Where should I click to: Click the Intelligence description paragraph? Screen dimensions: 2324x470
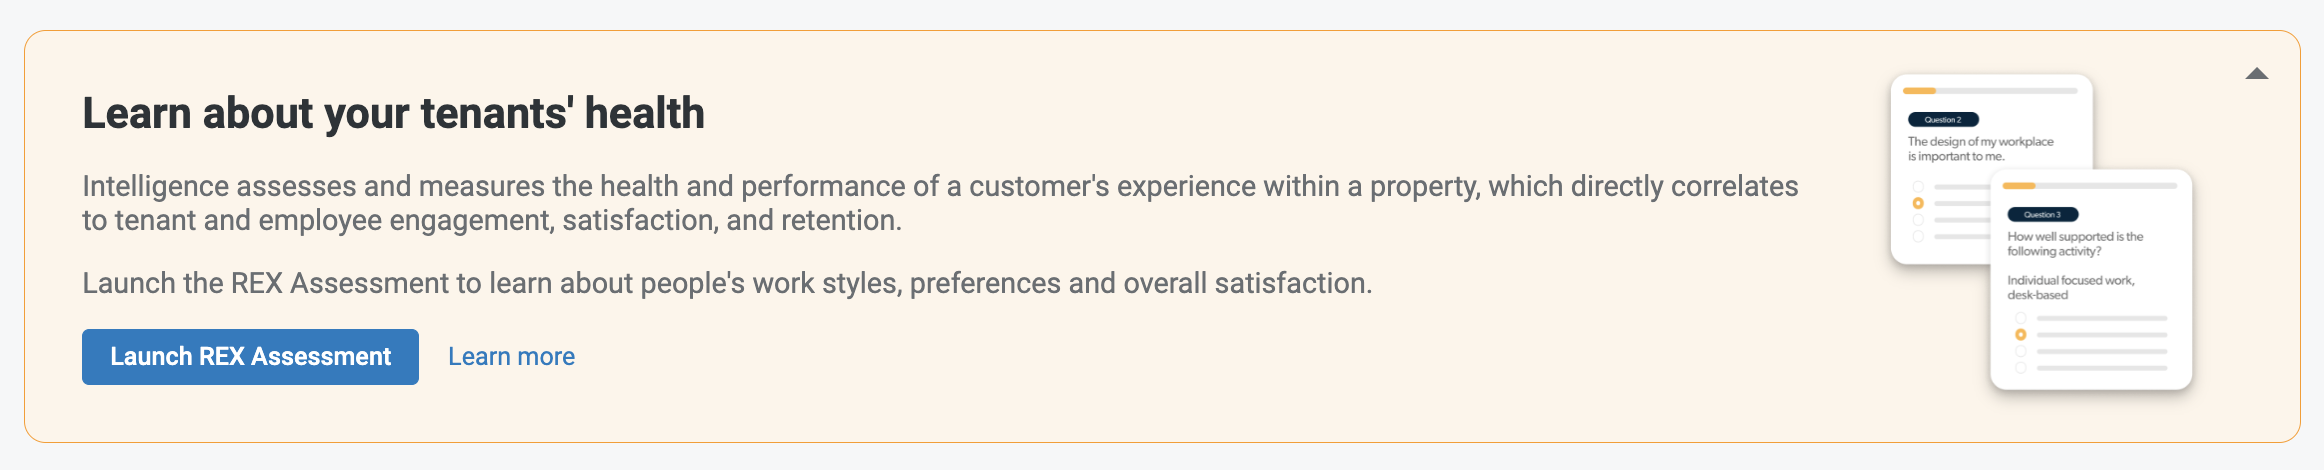(x=940, y=203)
